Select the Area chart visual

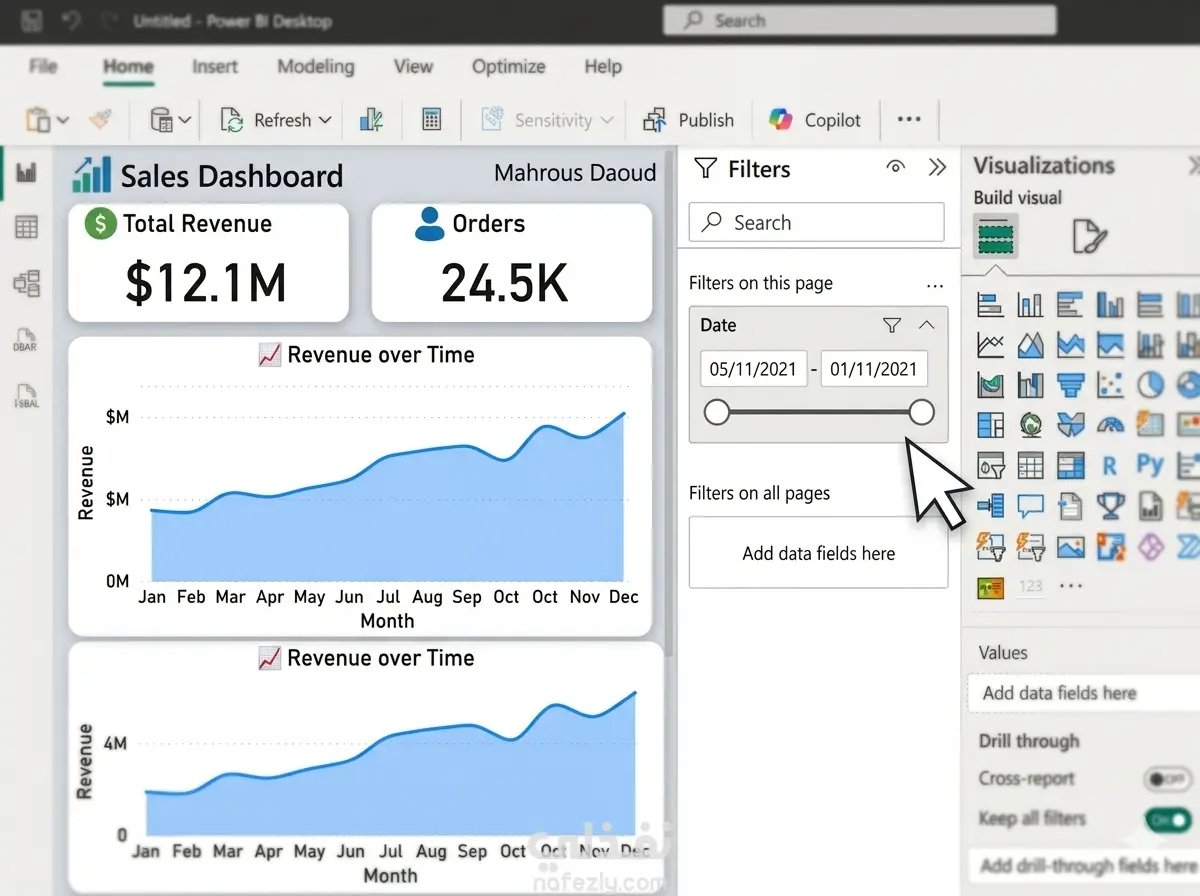click(1031, 345)
